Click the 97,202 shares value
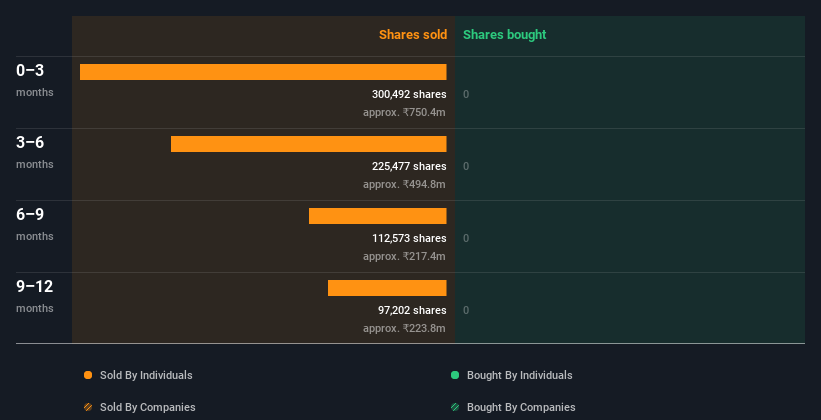The image size is (821, 420). (x=412, y=311)
